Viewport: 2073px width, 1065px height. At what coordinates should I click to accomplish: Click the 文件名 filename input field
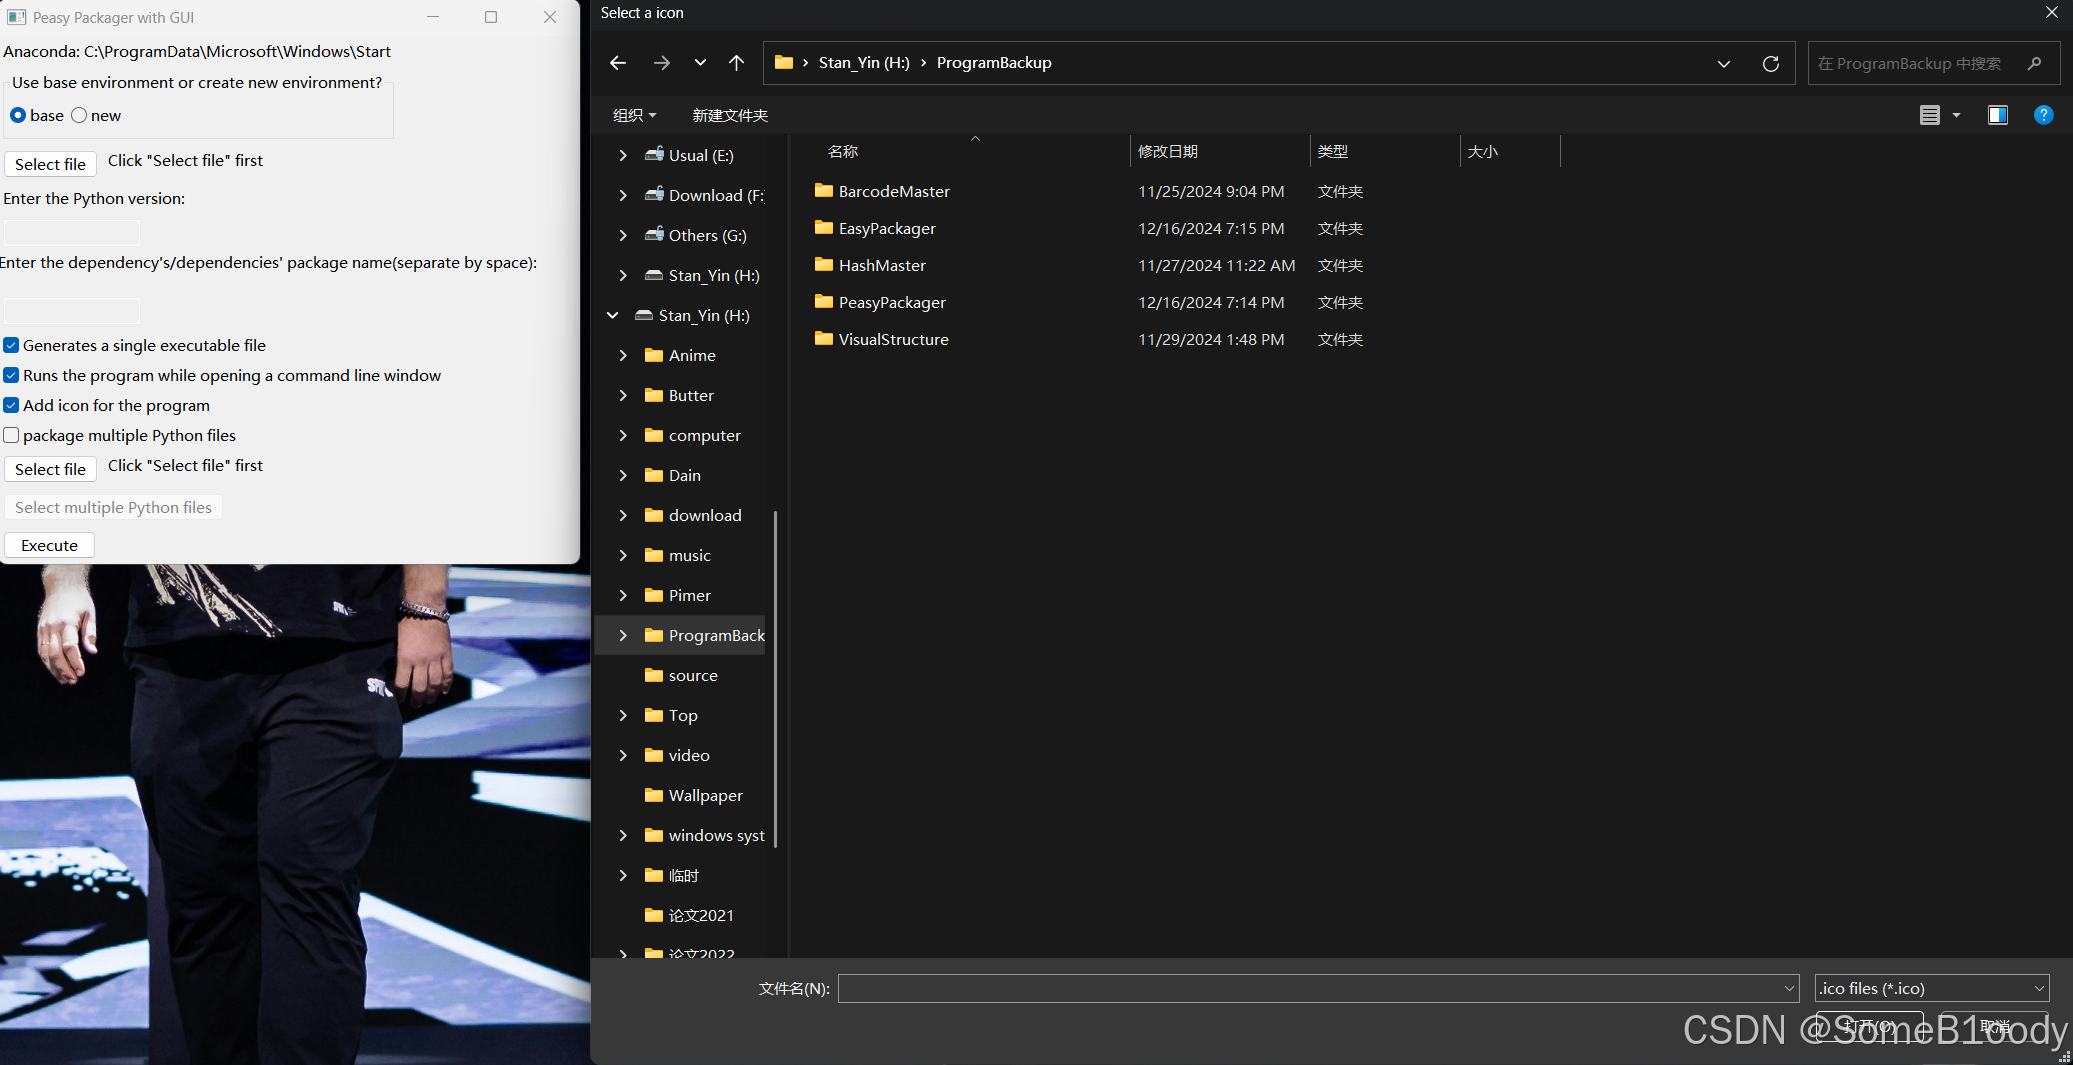click(1318, 988)
